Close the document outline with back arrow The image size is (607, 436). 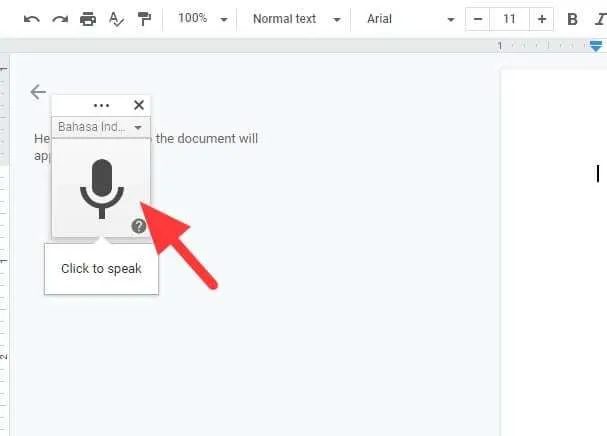point(38,92)
